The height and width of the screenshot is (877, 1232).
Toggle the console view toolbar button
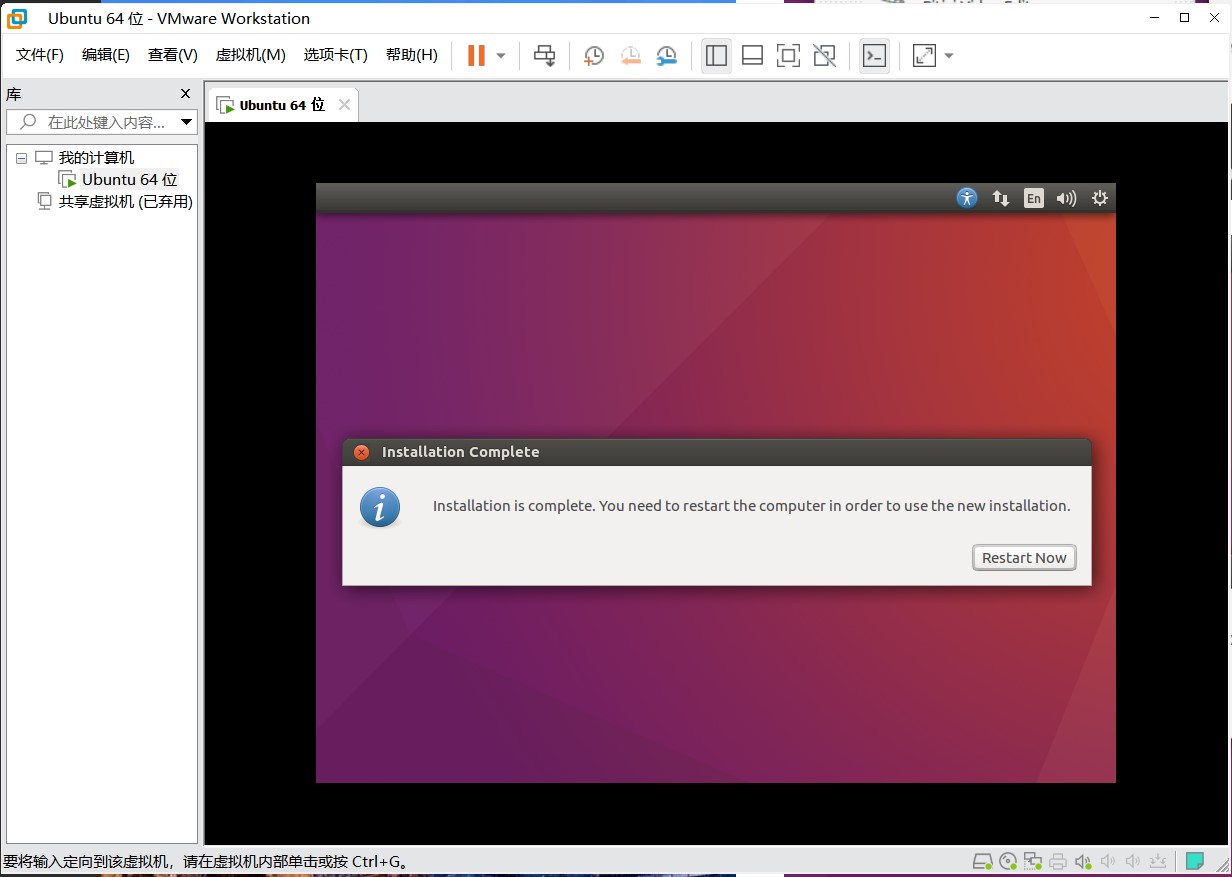point(874,56)
